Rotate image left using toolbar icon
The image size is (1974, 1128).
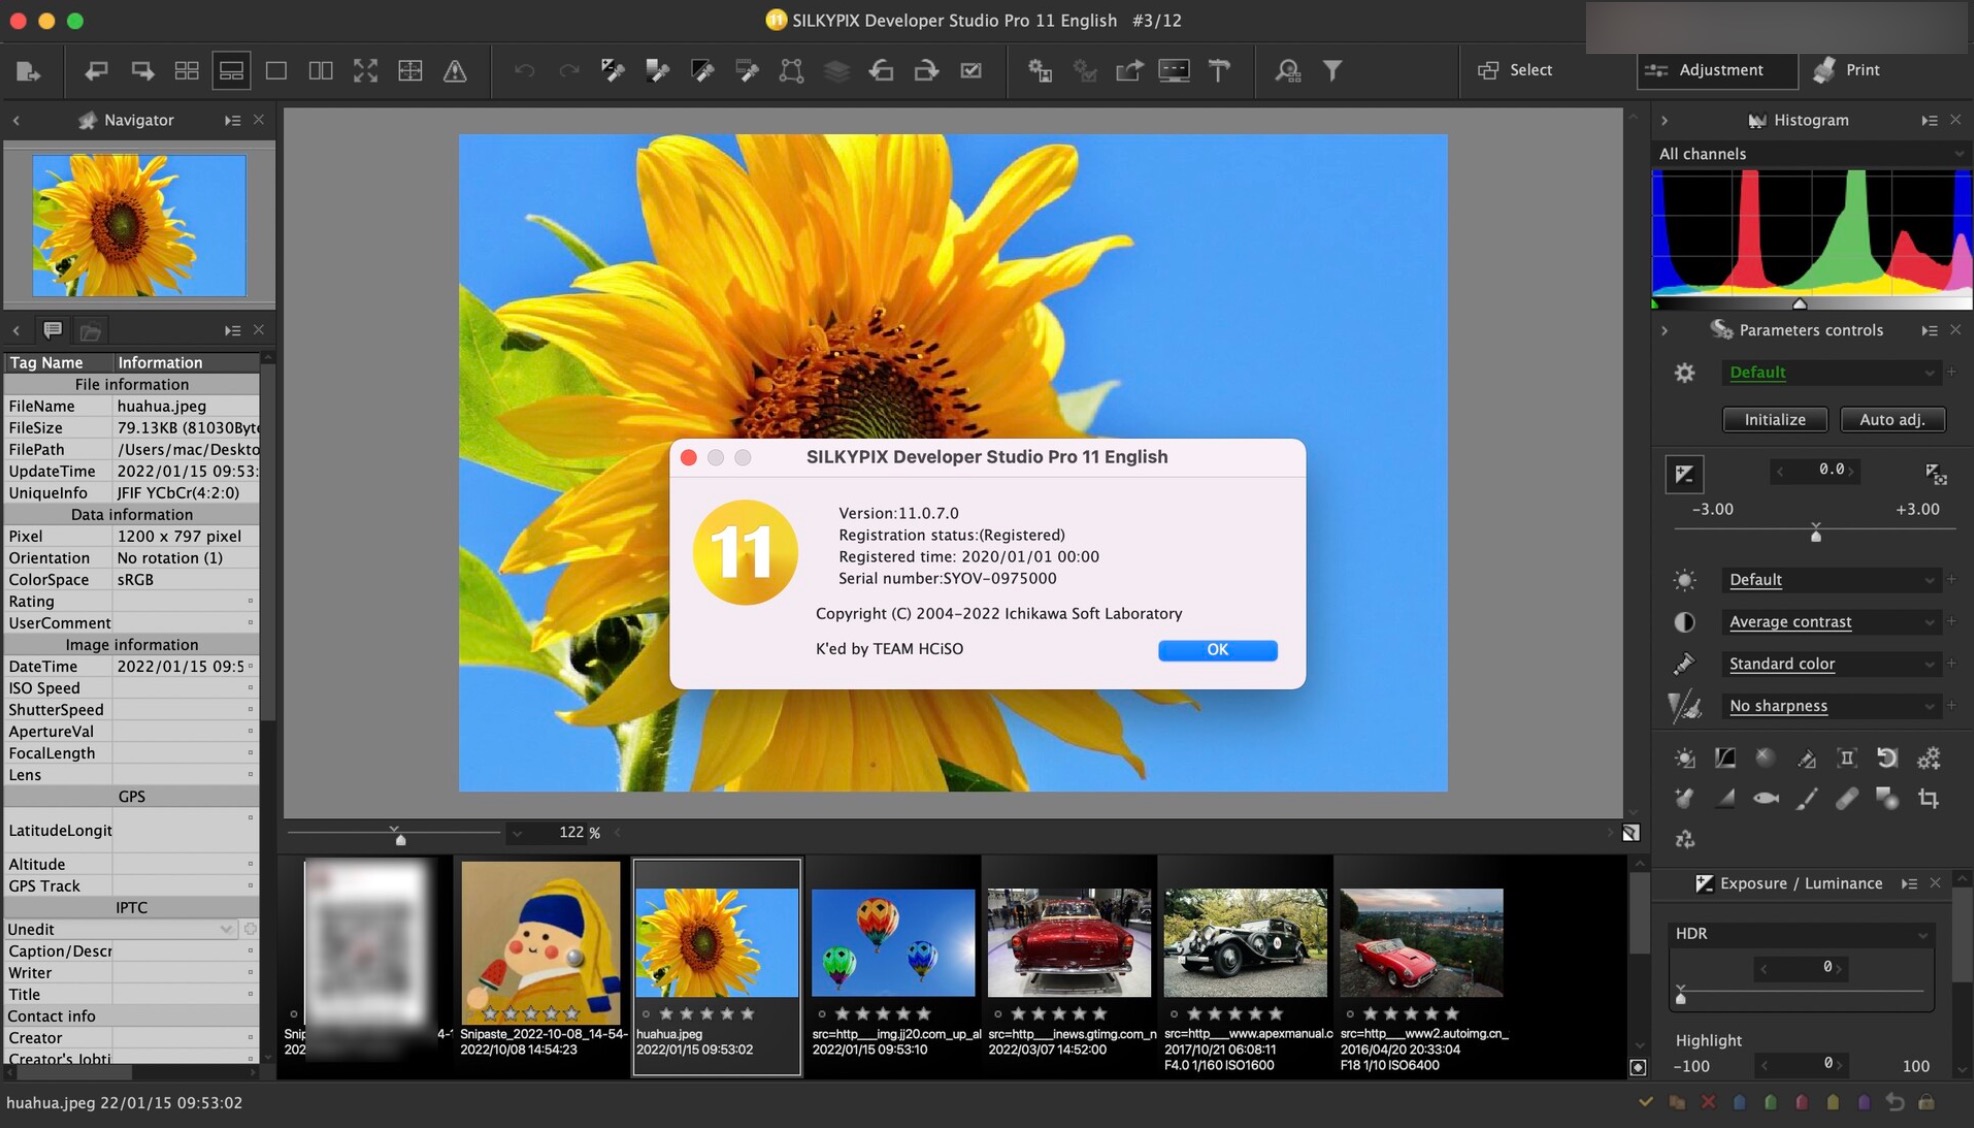881,71
